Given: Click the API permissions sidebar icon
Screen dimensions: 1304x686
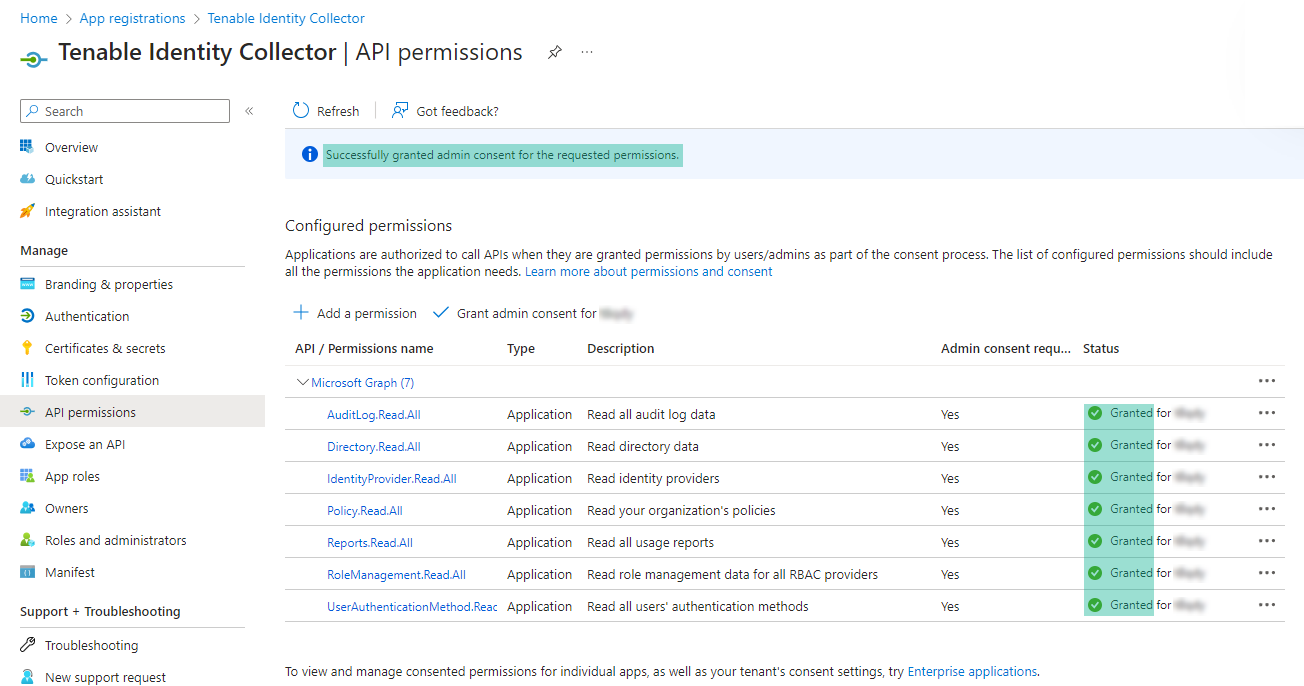Looking at the screenshot, I should coord(27,412).
